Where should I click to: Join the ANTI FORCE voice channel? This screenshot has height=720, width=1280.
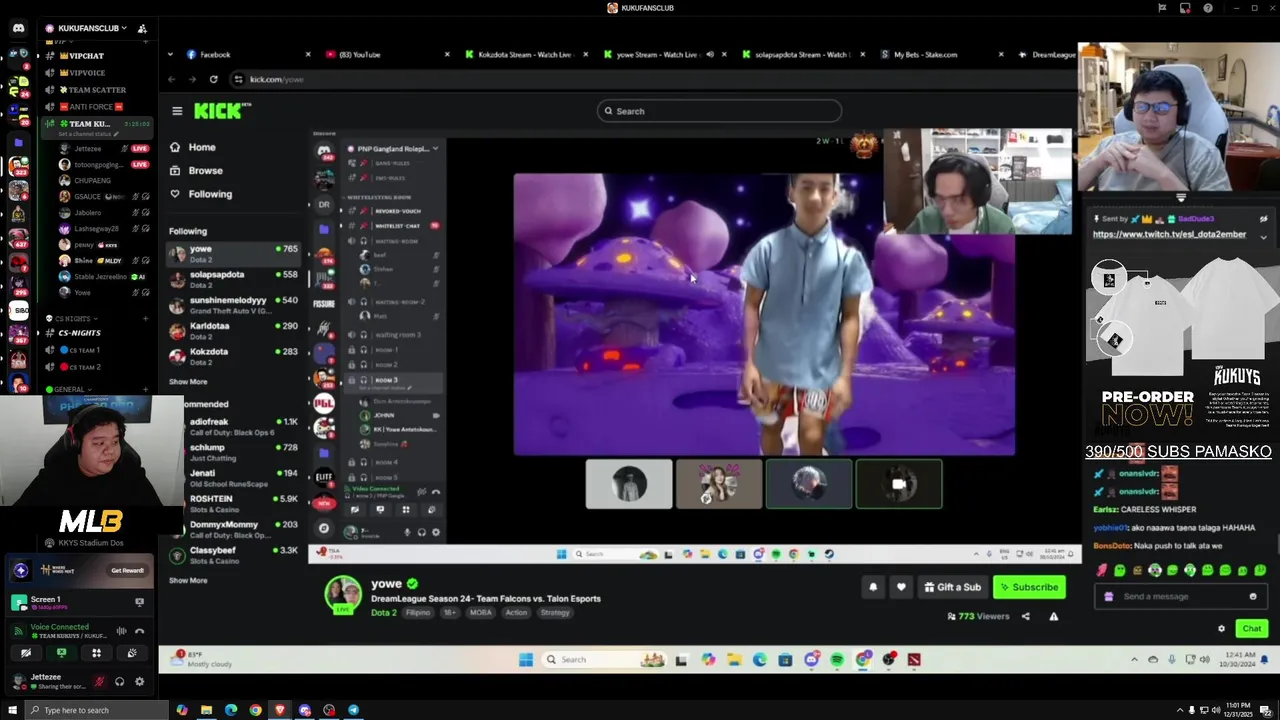[x=92, y=107]
